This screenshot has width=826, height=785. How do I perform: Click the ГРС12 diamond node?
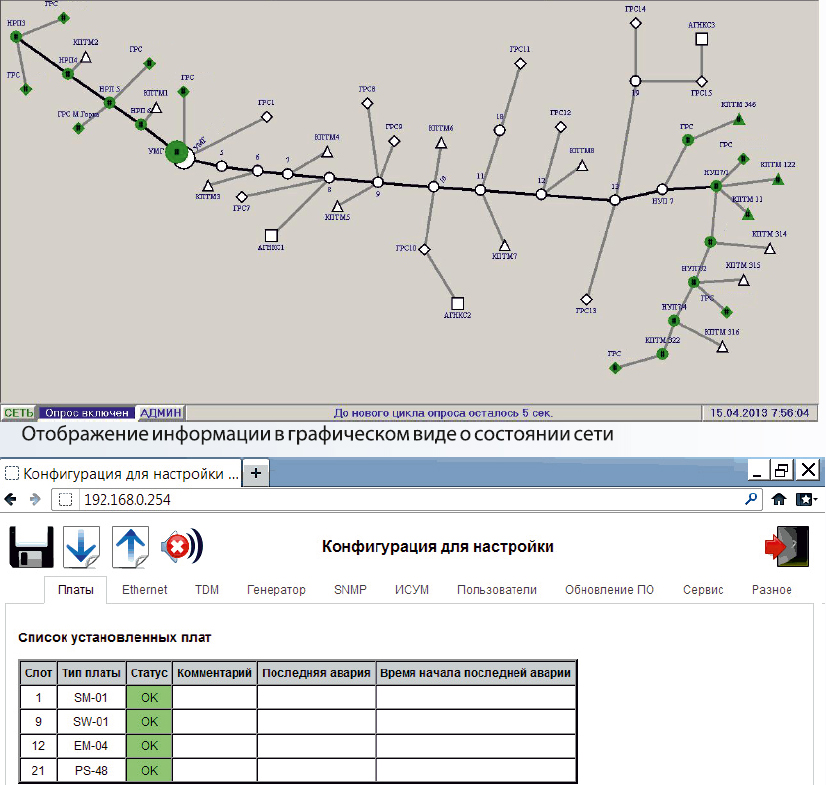click(561, 127)
